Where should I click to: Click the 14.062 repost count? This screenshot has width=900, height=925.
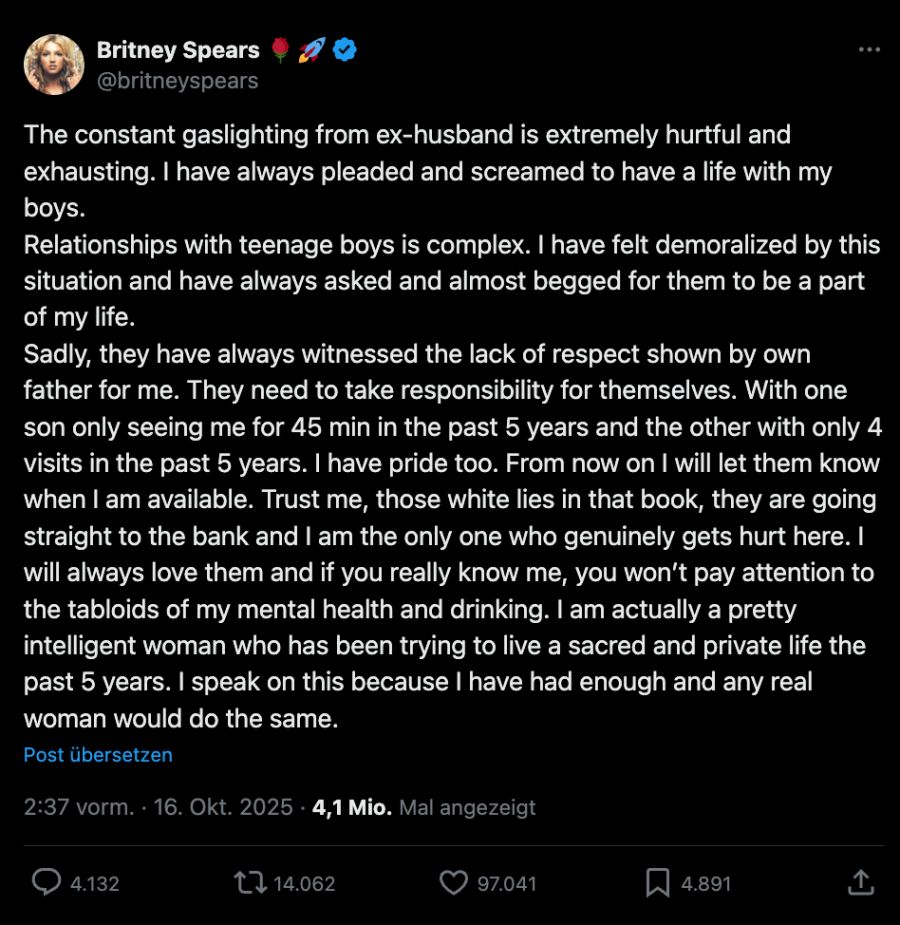tap(304, 883)
